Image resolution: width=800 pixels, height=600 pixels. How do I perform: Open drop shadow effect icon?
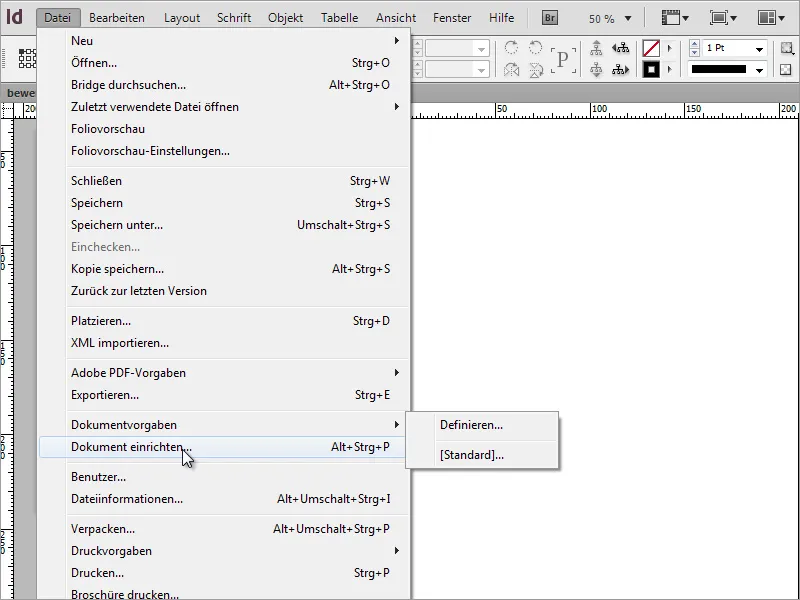(x=787, y=48)
